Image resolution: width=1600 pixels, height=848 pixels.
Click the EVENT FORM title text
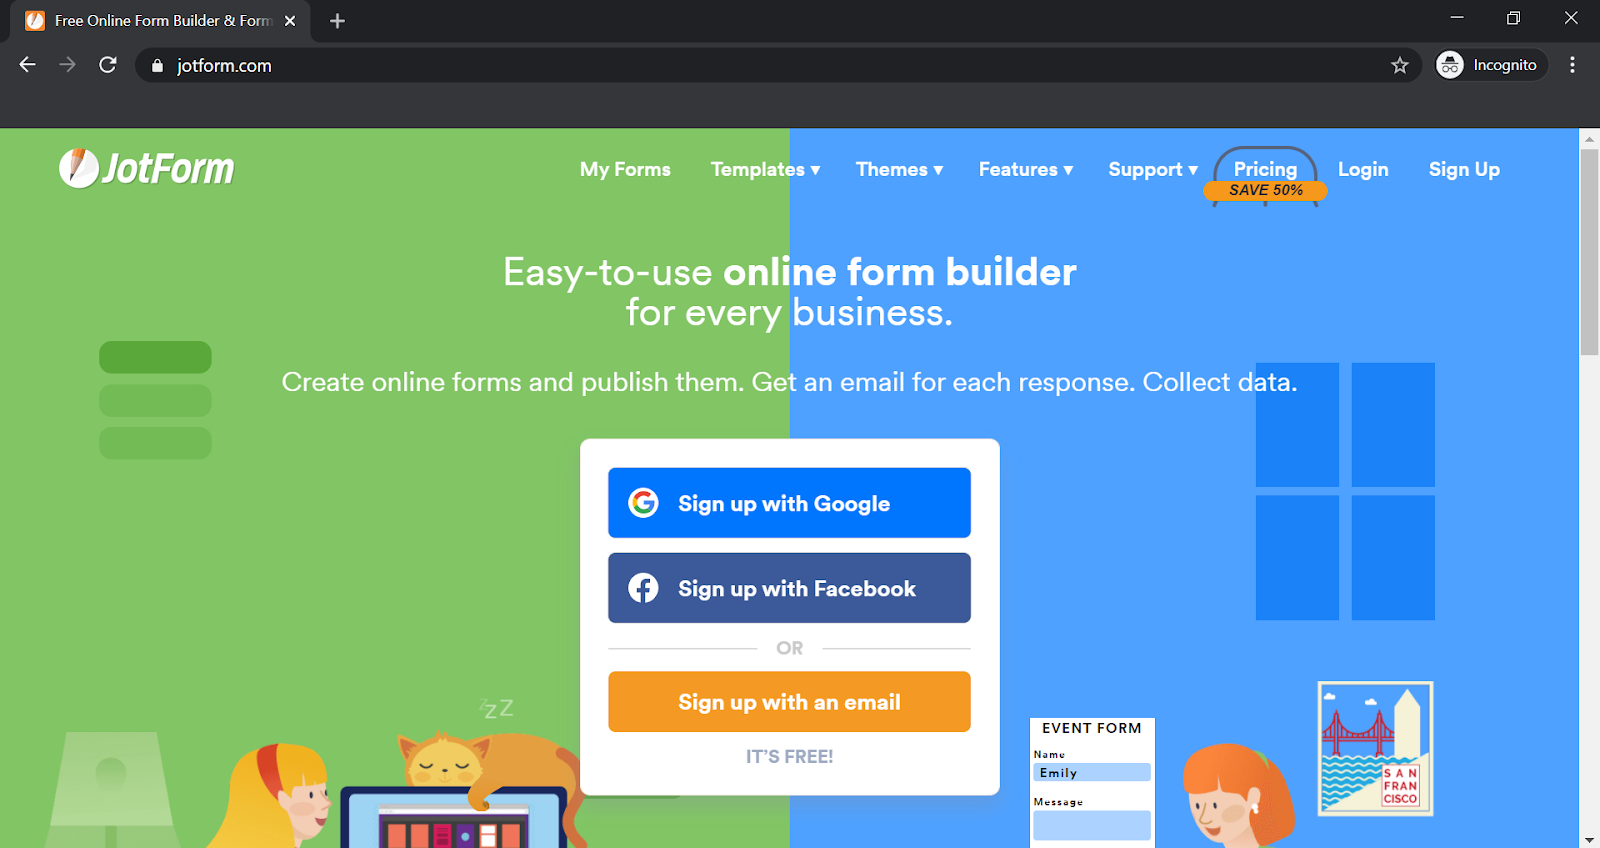1092,728
